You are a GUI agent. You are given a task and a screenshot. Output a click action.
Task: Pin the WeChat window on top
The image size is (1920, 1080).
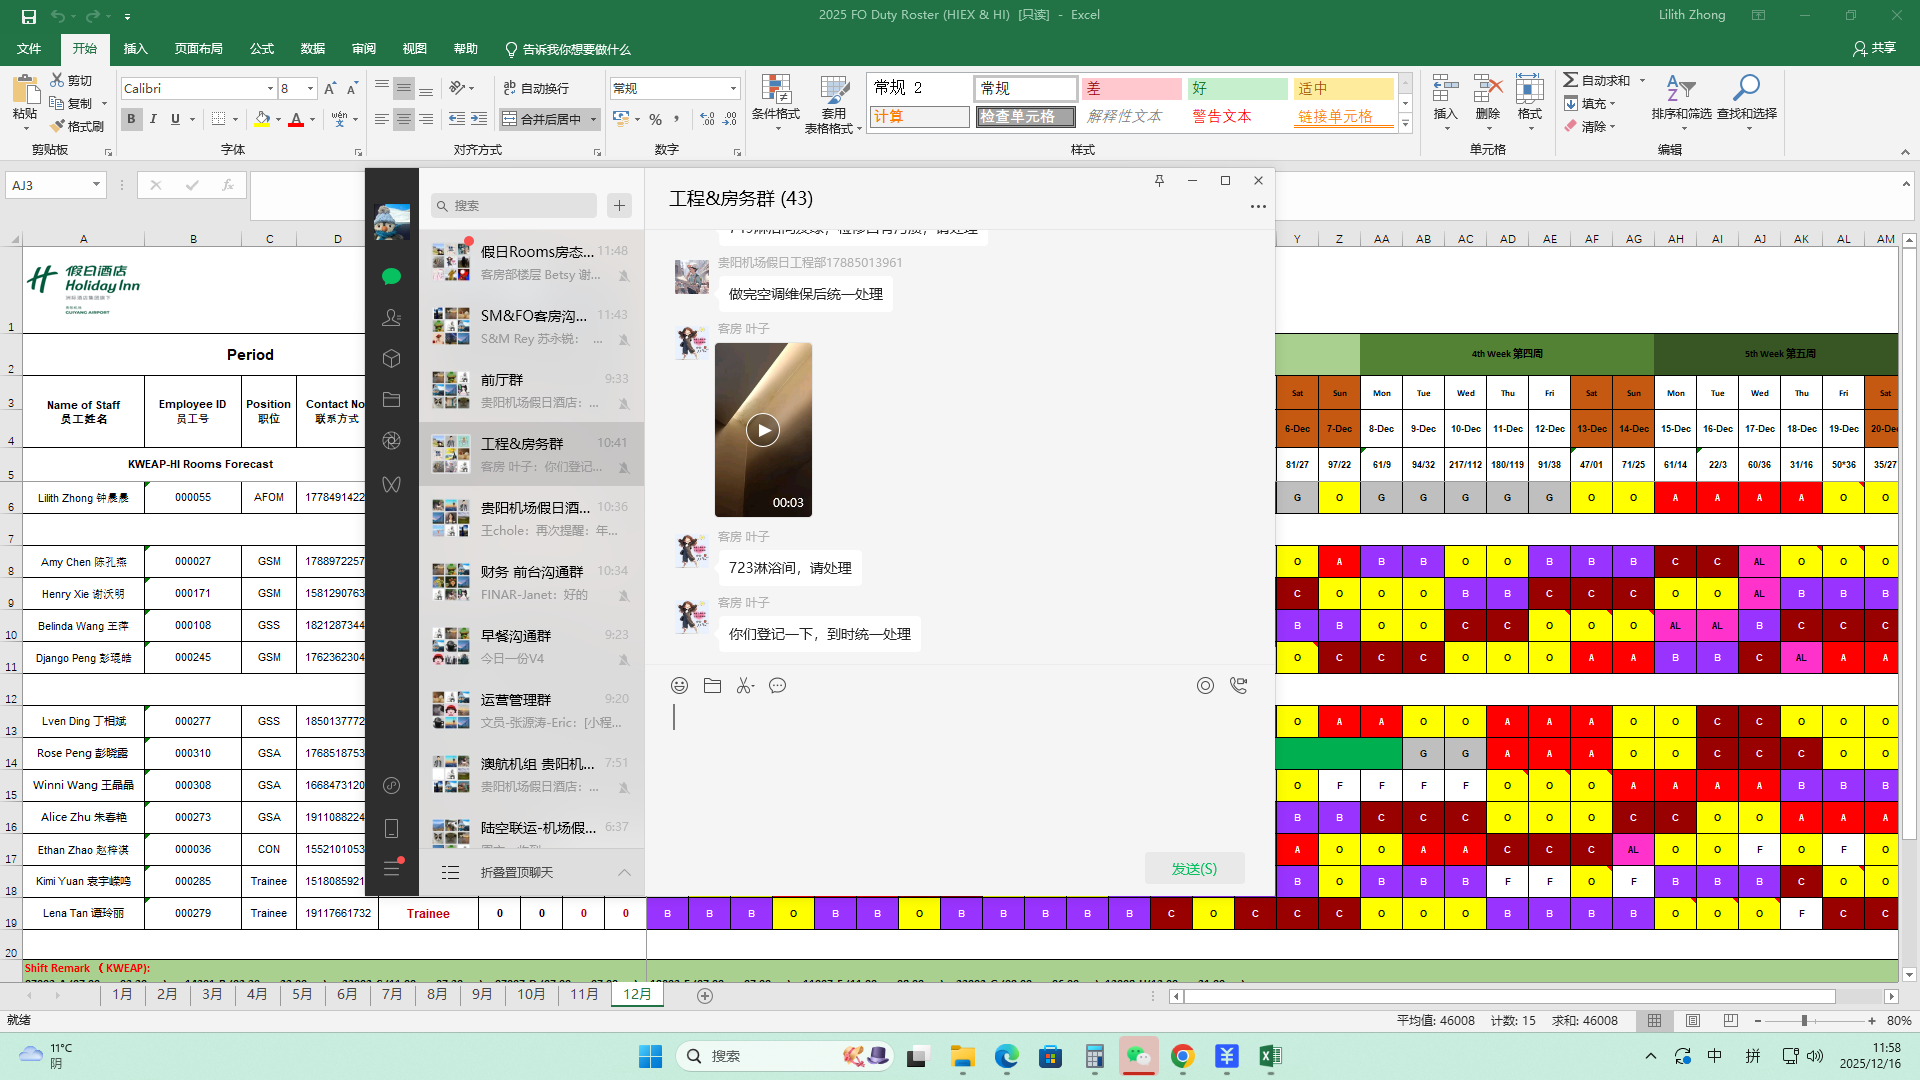[x=1159, y=181]
